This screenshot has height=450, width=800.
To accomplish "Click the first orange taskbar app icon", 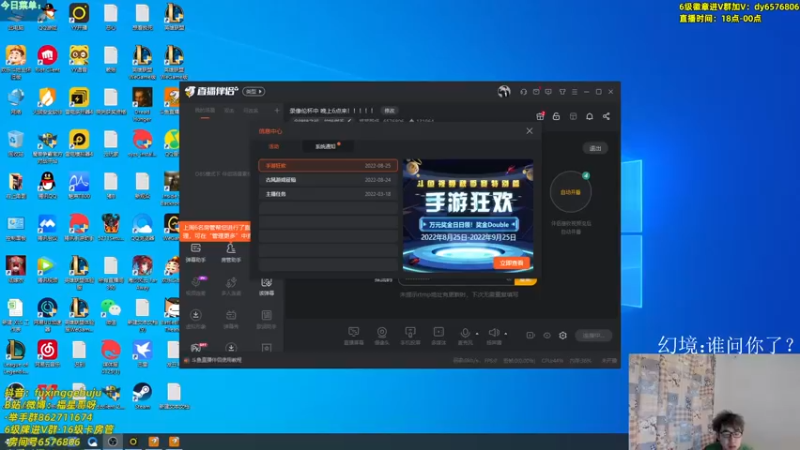I will coord(154,441).
